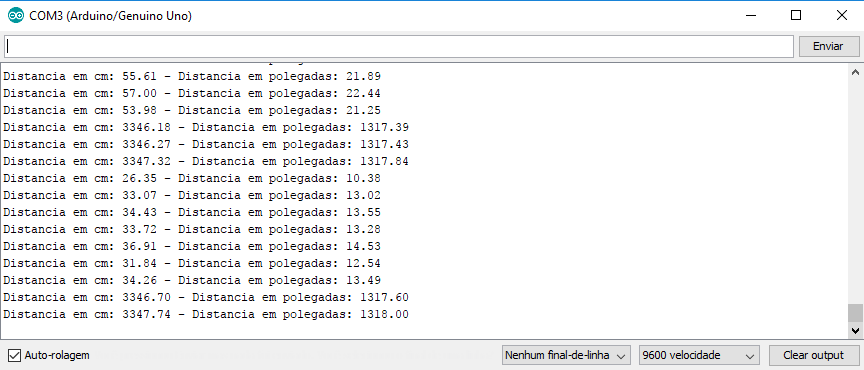The width and height of the screenshot is (864, 370).
Task: Select the line with 3346.18 cm reading
Action: (206, 127)
